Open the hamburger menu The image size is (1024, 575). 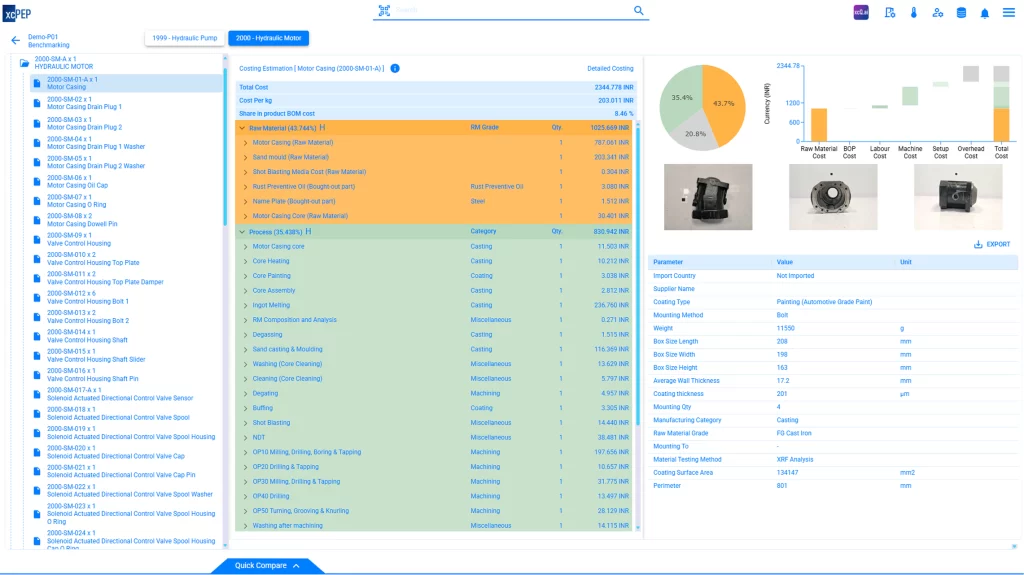(1009, 13)
